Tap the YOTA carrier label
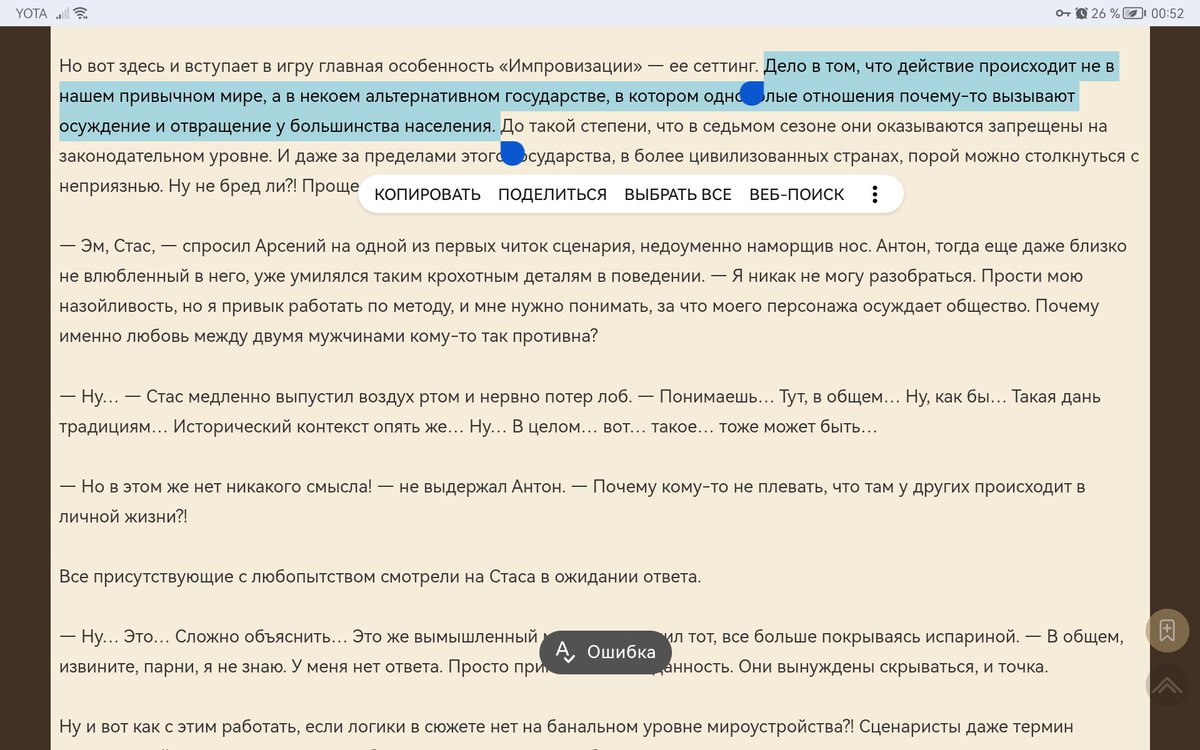This screenshot has width=1200, height=750. (x=31, y=13)
